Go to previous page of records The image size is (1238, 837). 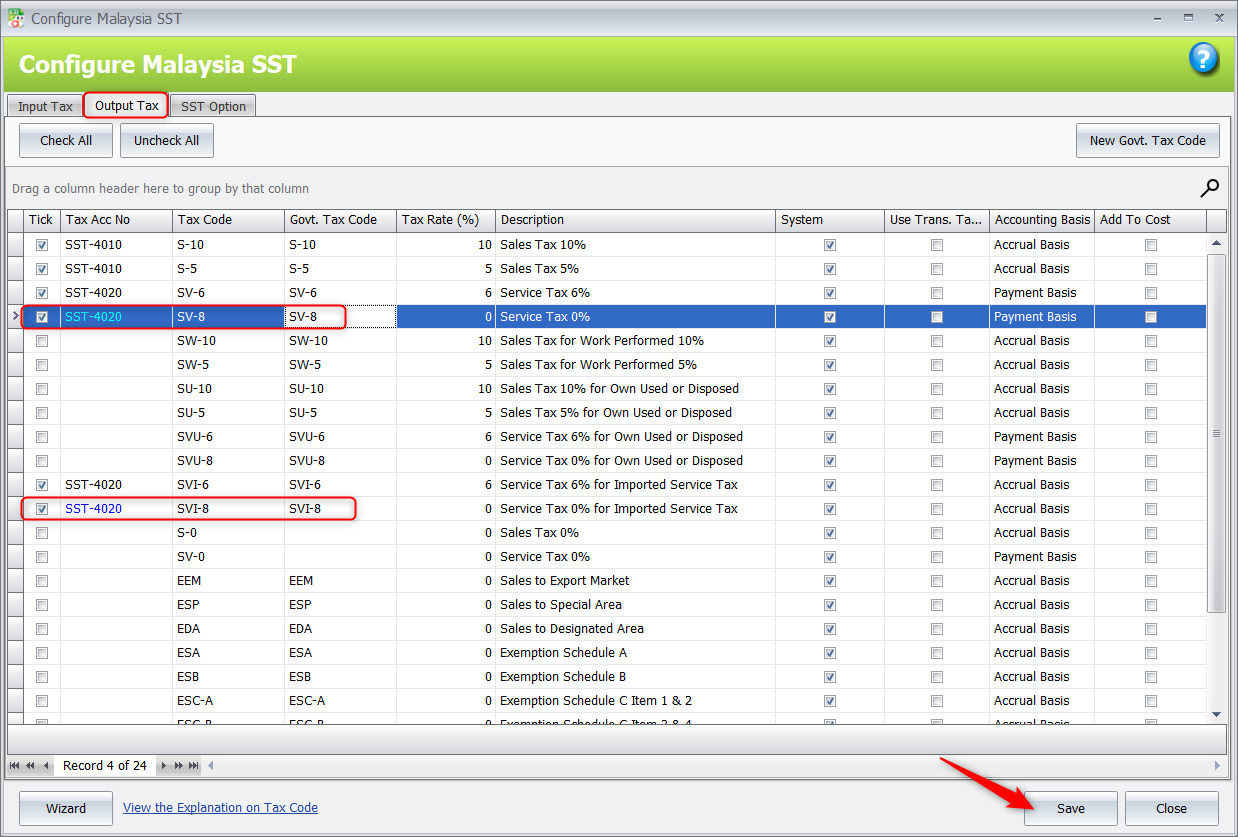30,766
